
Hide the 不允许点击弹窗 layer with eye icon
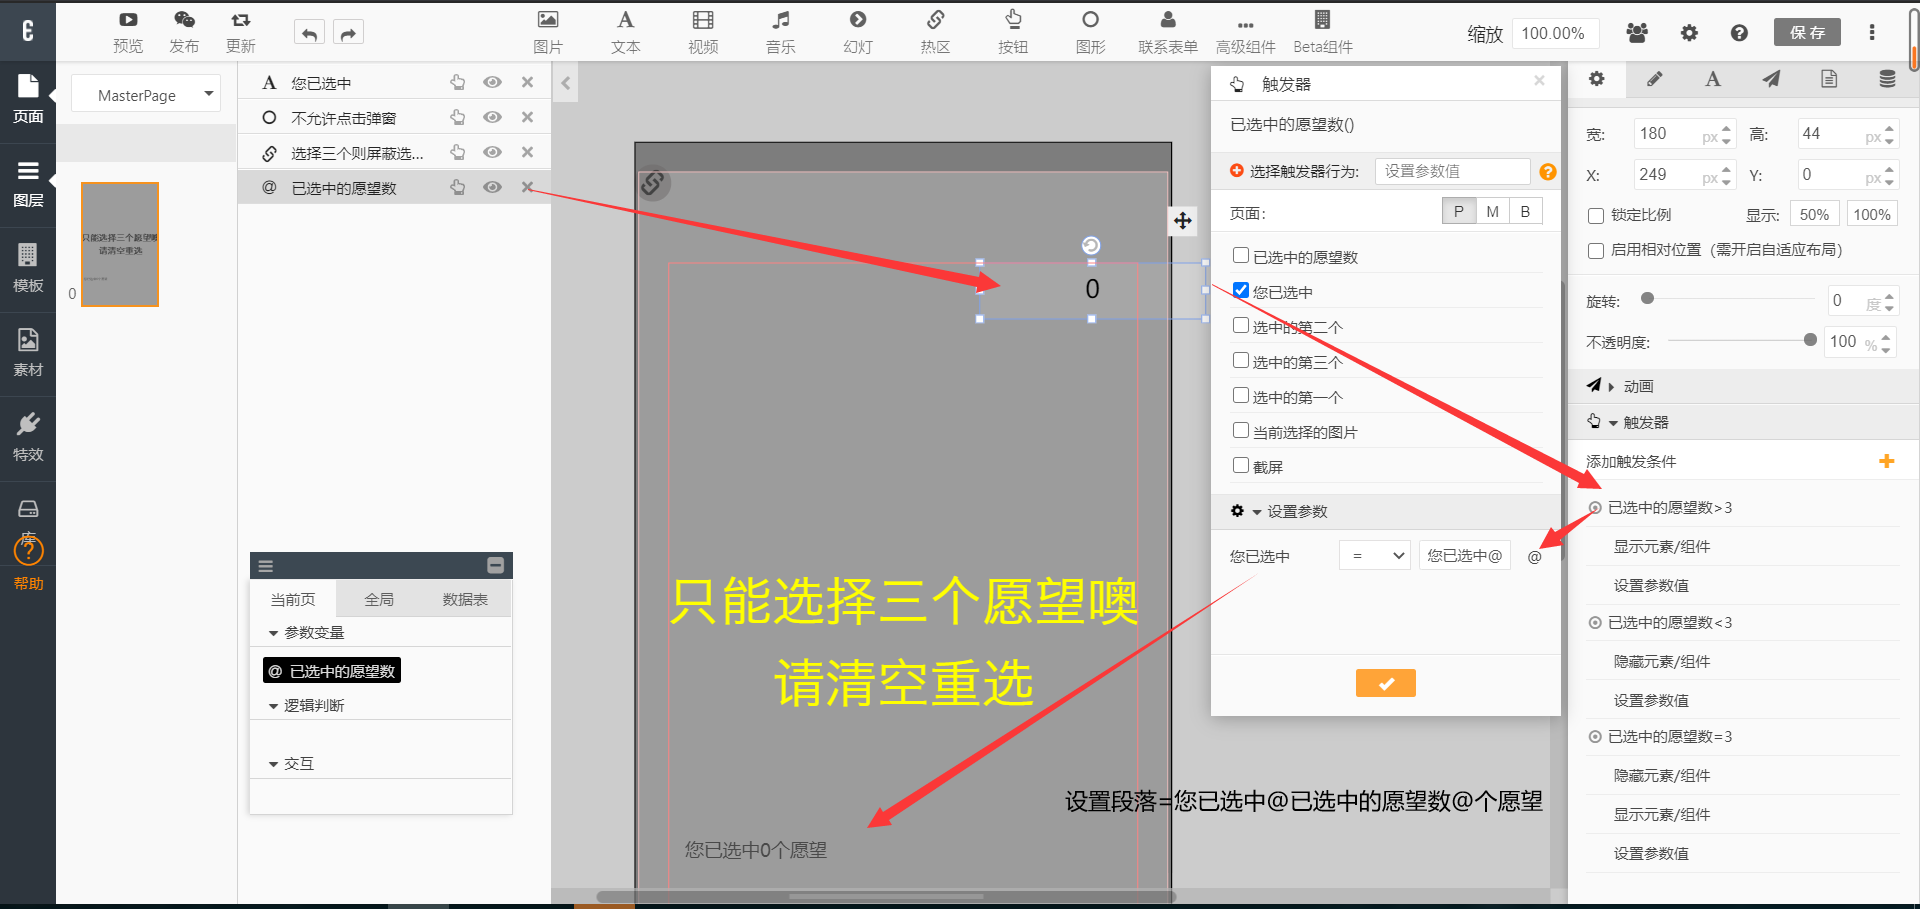coord(492,117)
